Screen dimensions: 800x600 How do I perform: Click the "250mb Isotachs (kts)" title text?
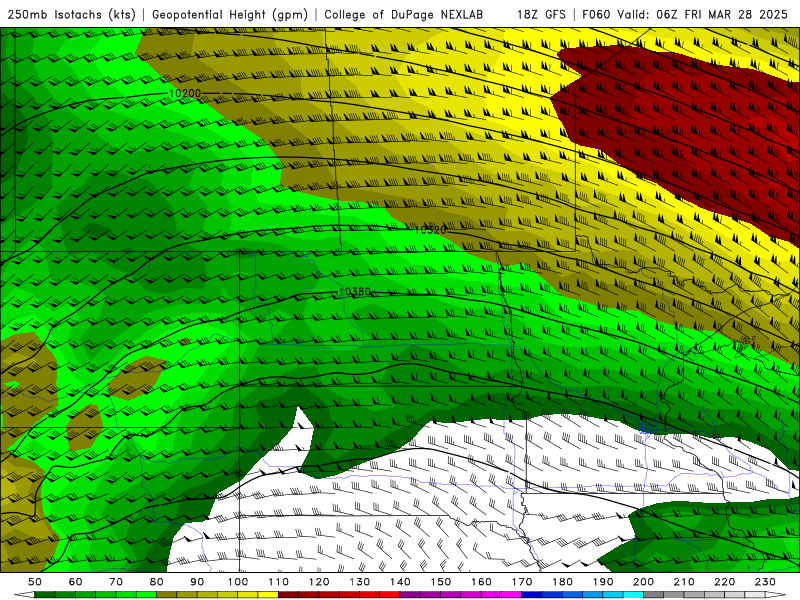71,15
